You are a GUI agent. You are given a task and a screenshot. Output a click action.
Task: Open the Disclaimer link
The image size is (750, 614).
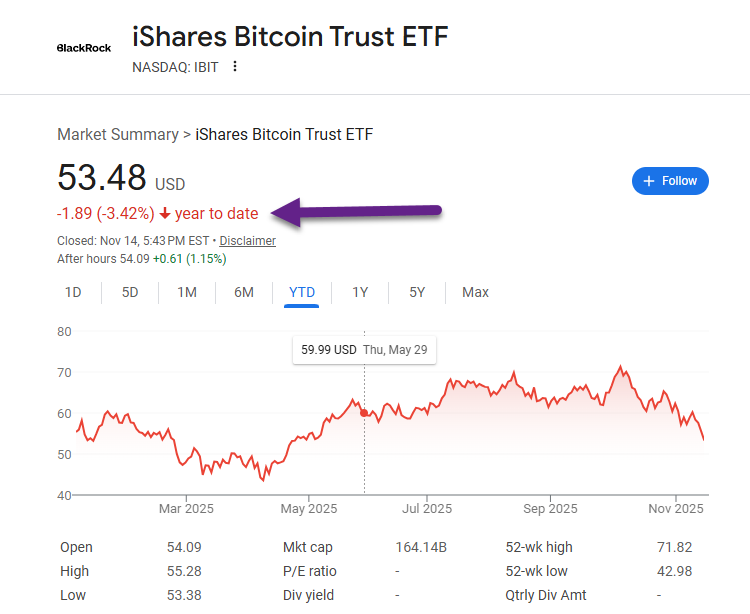click(247, 241)
